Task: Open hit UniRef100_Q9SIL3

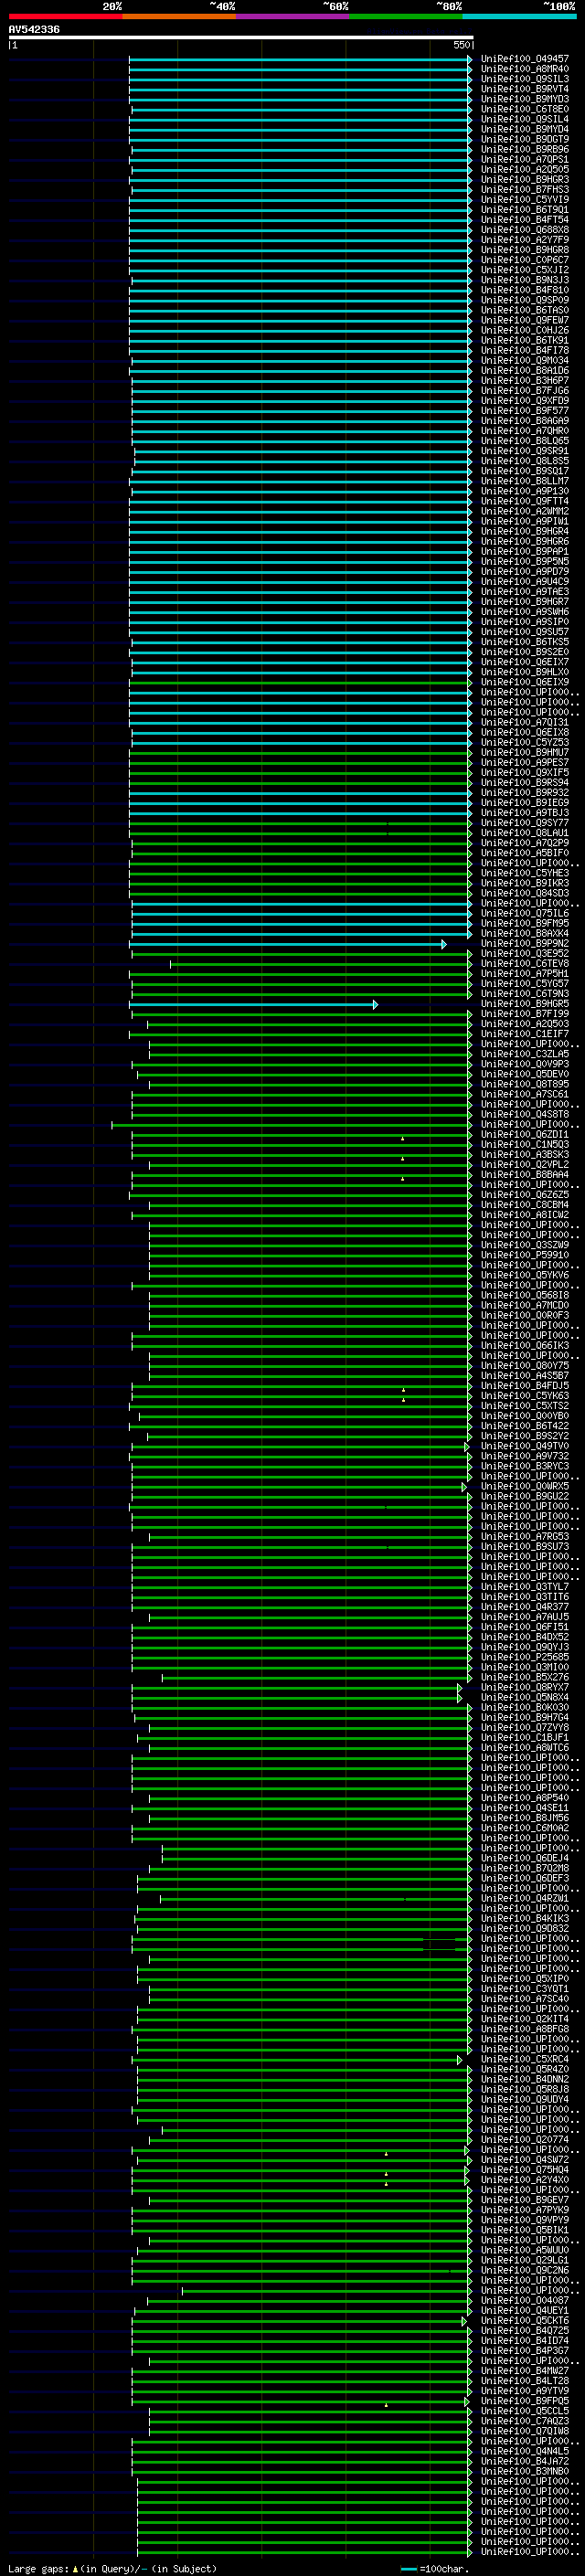Action: point(525,79)
